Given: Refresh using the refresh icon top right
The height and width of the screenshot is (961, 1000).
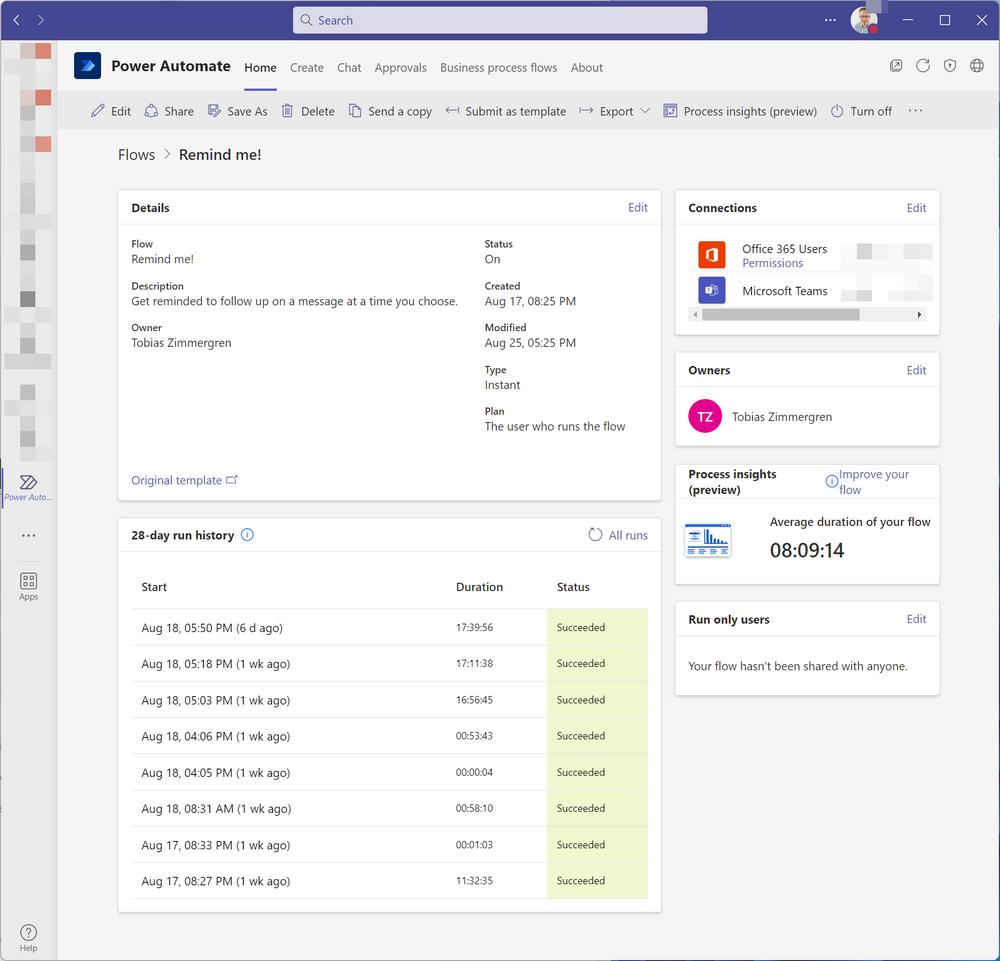Looking at the screenshot, I should (x=922, y=65).
